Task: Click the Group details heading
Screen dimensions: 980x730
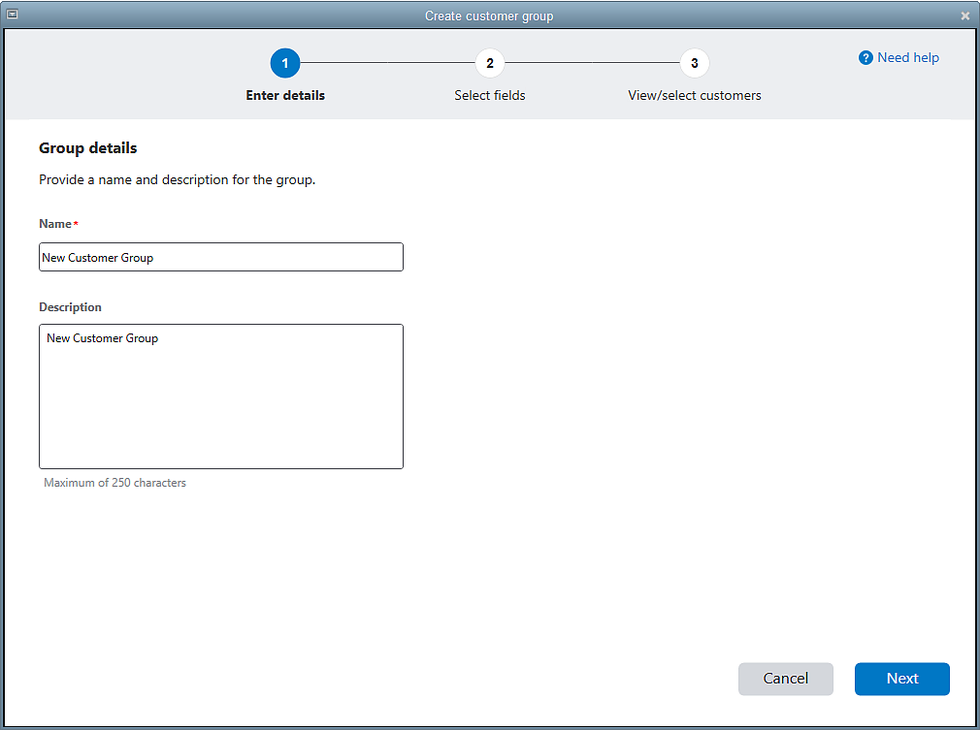Action: coord(88,148)
